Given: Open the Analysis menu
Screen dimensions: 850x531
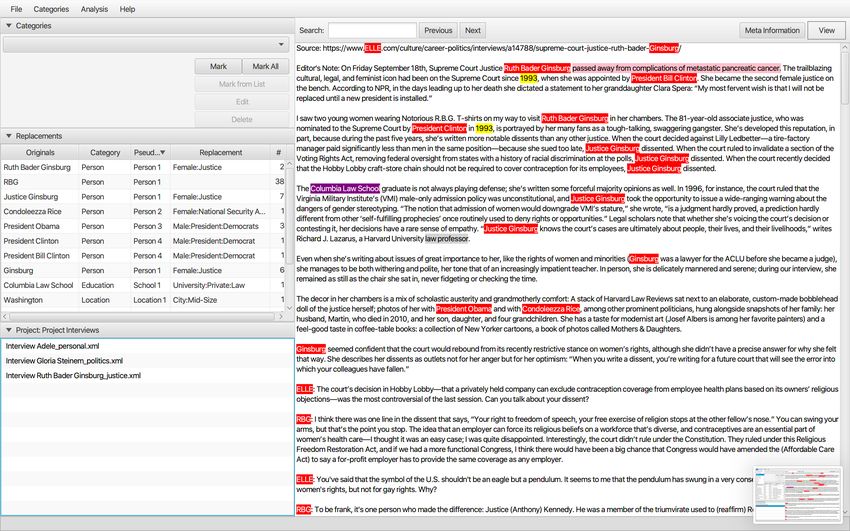Looking at the screenshot, I should coord(94,9).
